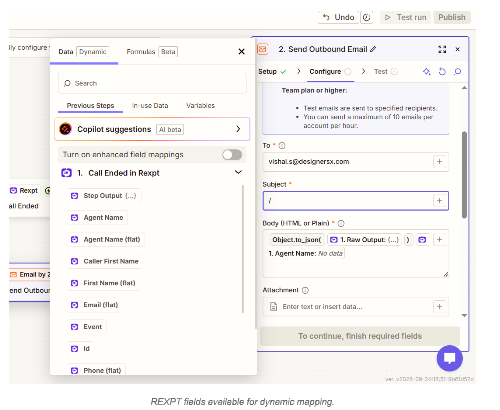500x410 pixels.
Task: Select the First Name (flat) field
Action: 103,283
